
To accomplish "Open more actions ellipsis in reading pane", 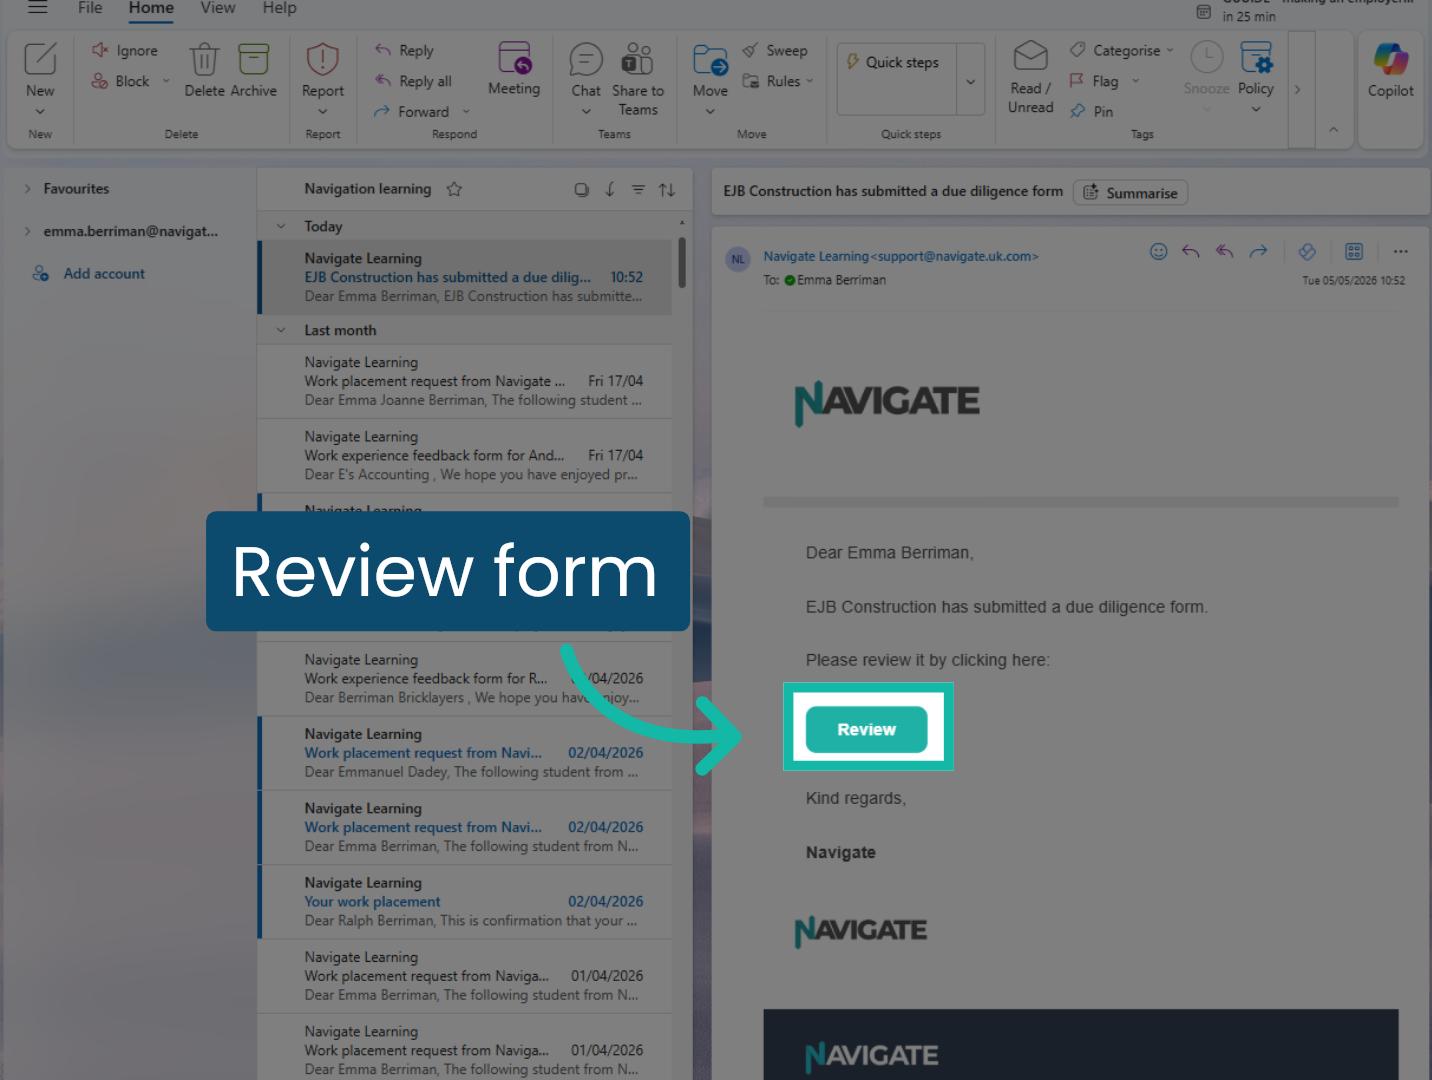I will [1400, 251].
